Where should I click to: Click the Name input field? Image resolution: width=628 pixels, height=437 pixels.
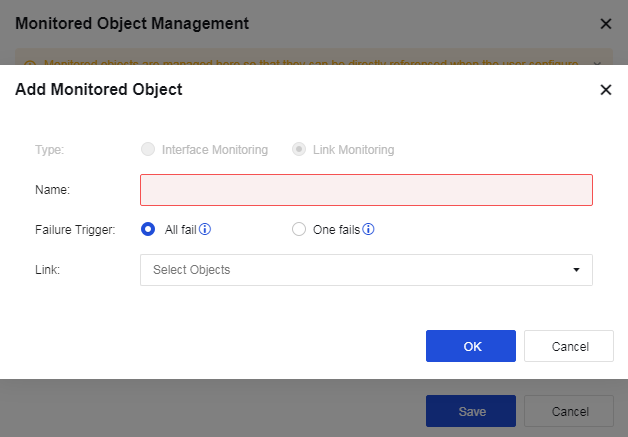tap(366, 190)
